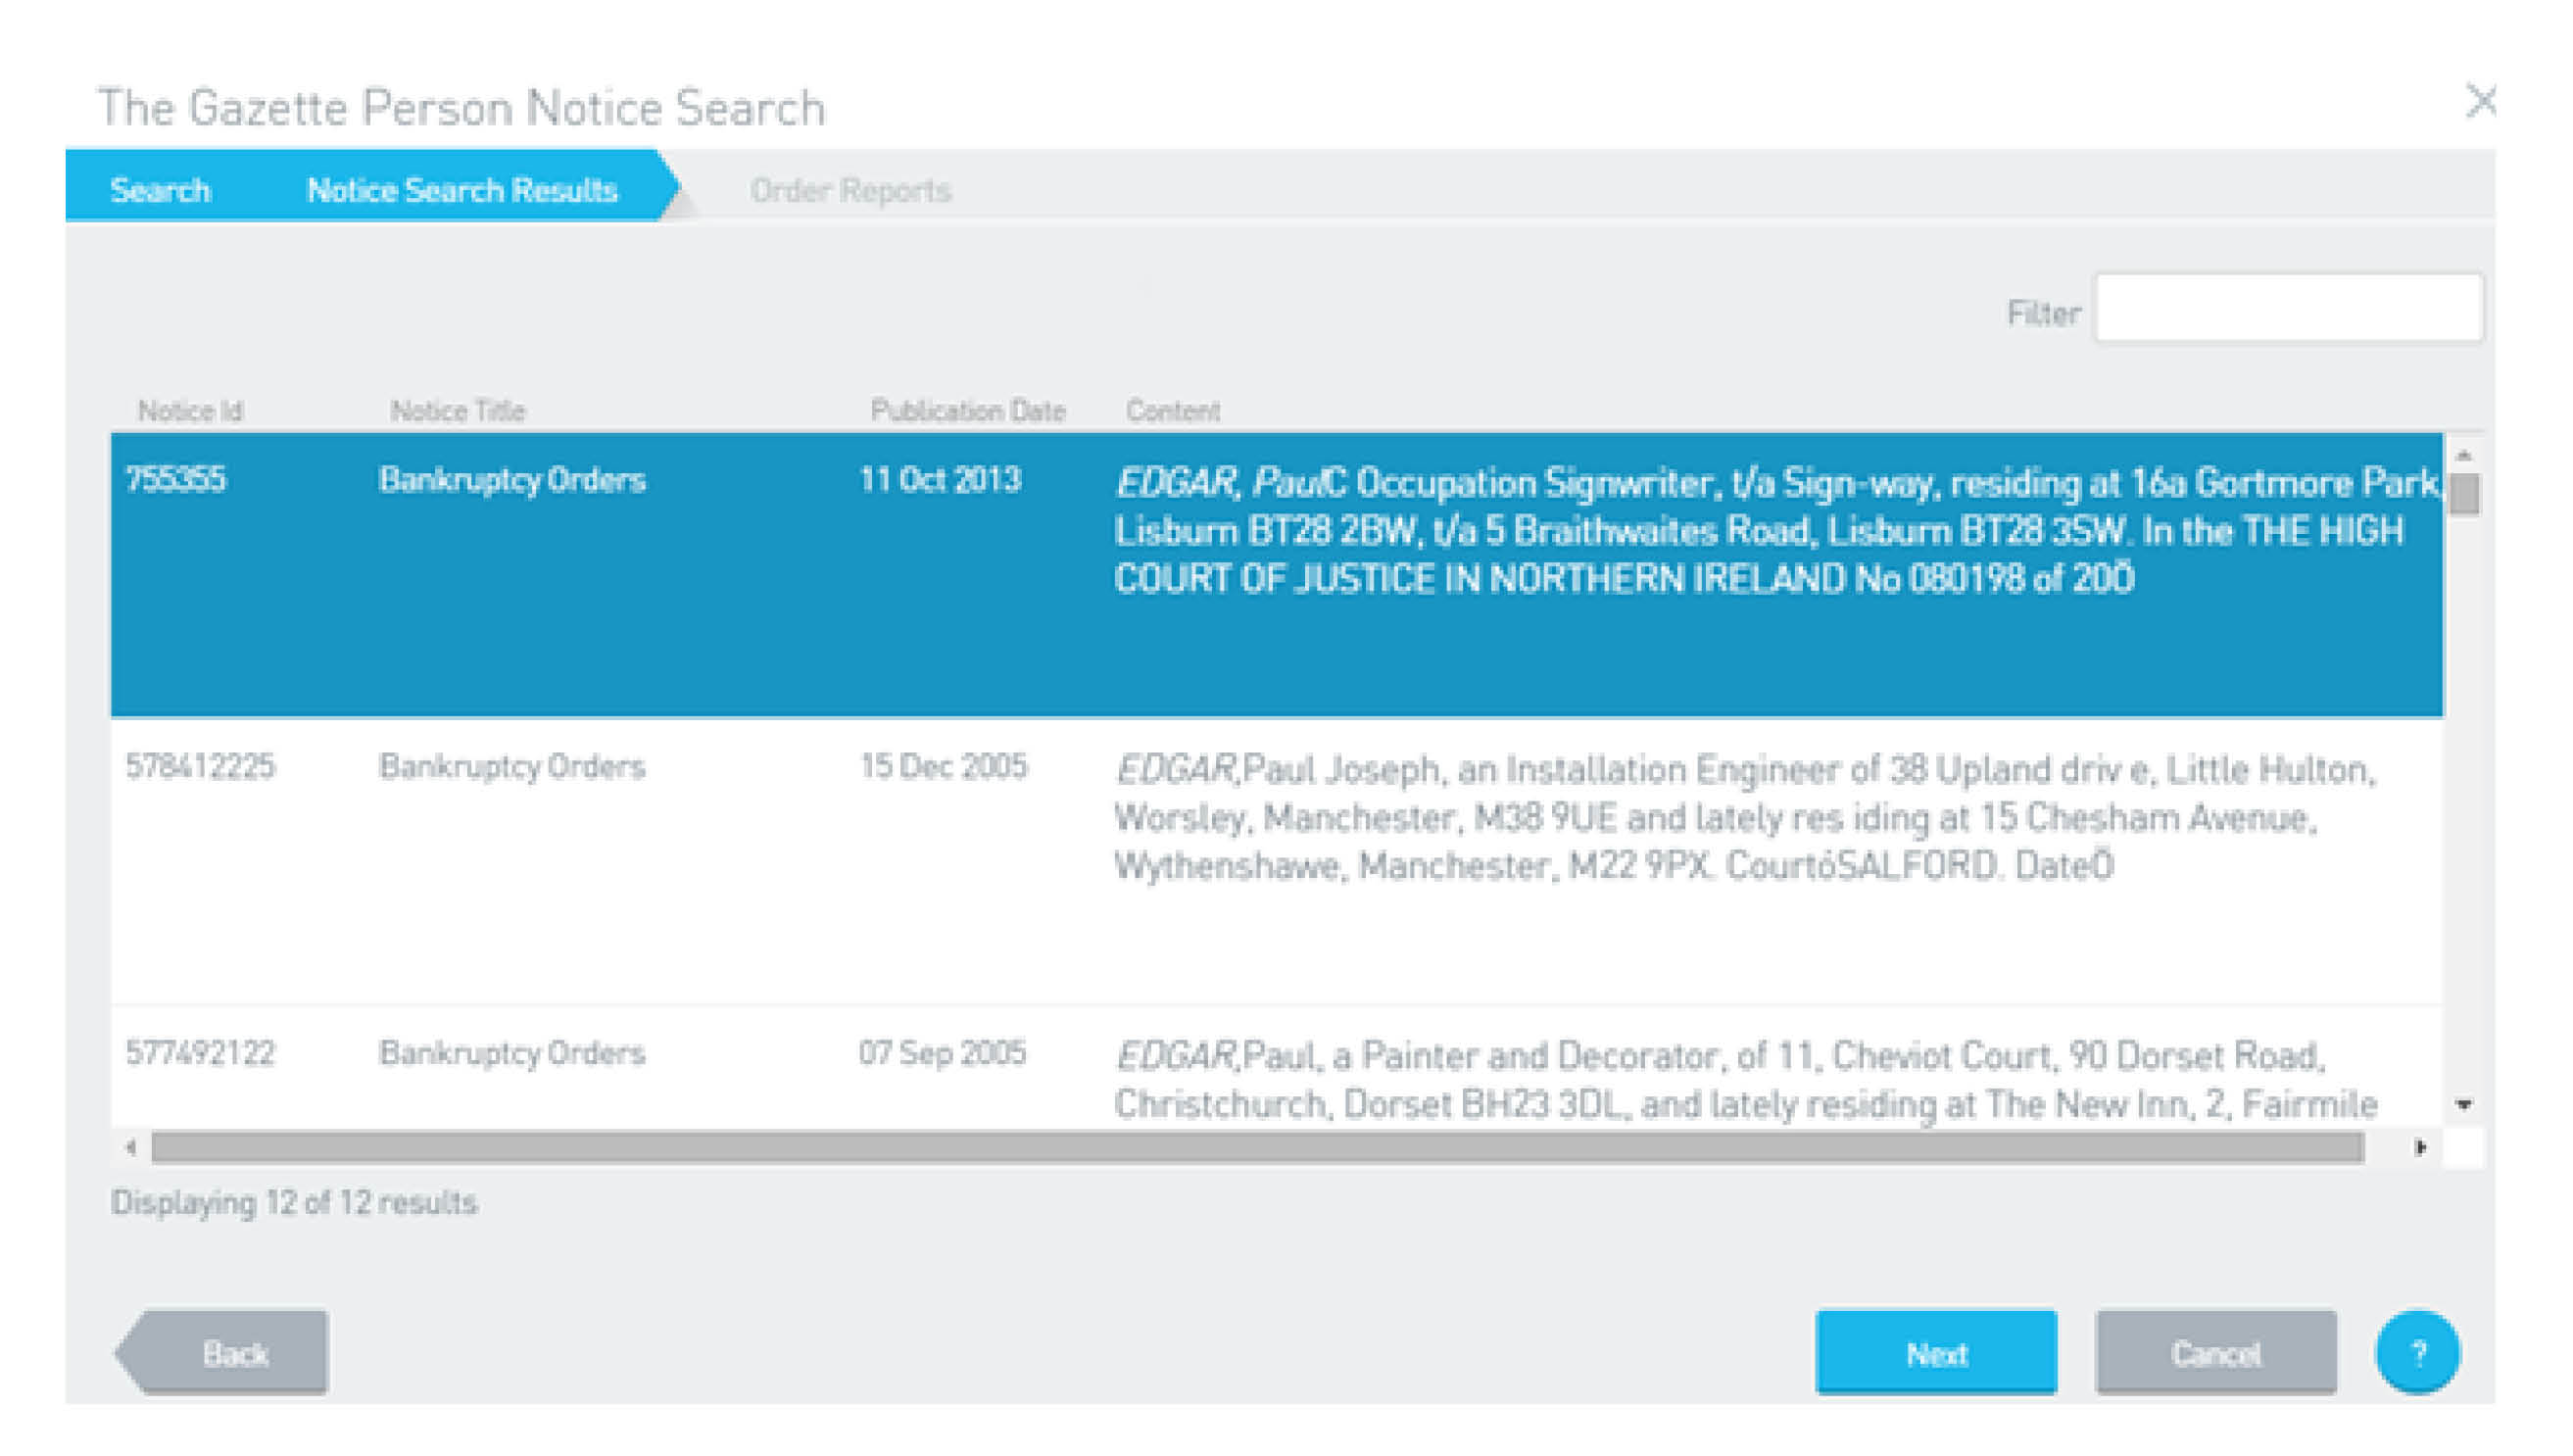Click the vertical scrollbar thumb
This screenshot has width=2573, height=1456.
click(x=2464, y=494)
